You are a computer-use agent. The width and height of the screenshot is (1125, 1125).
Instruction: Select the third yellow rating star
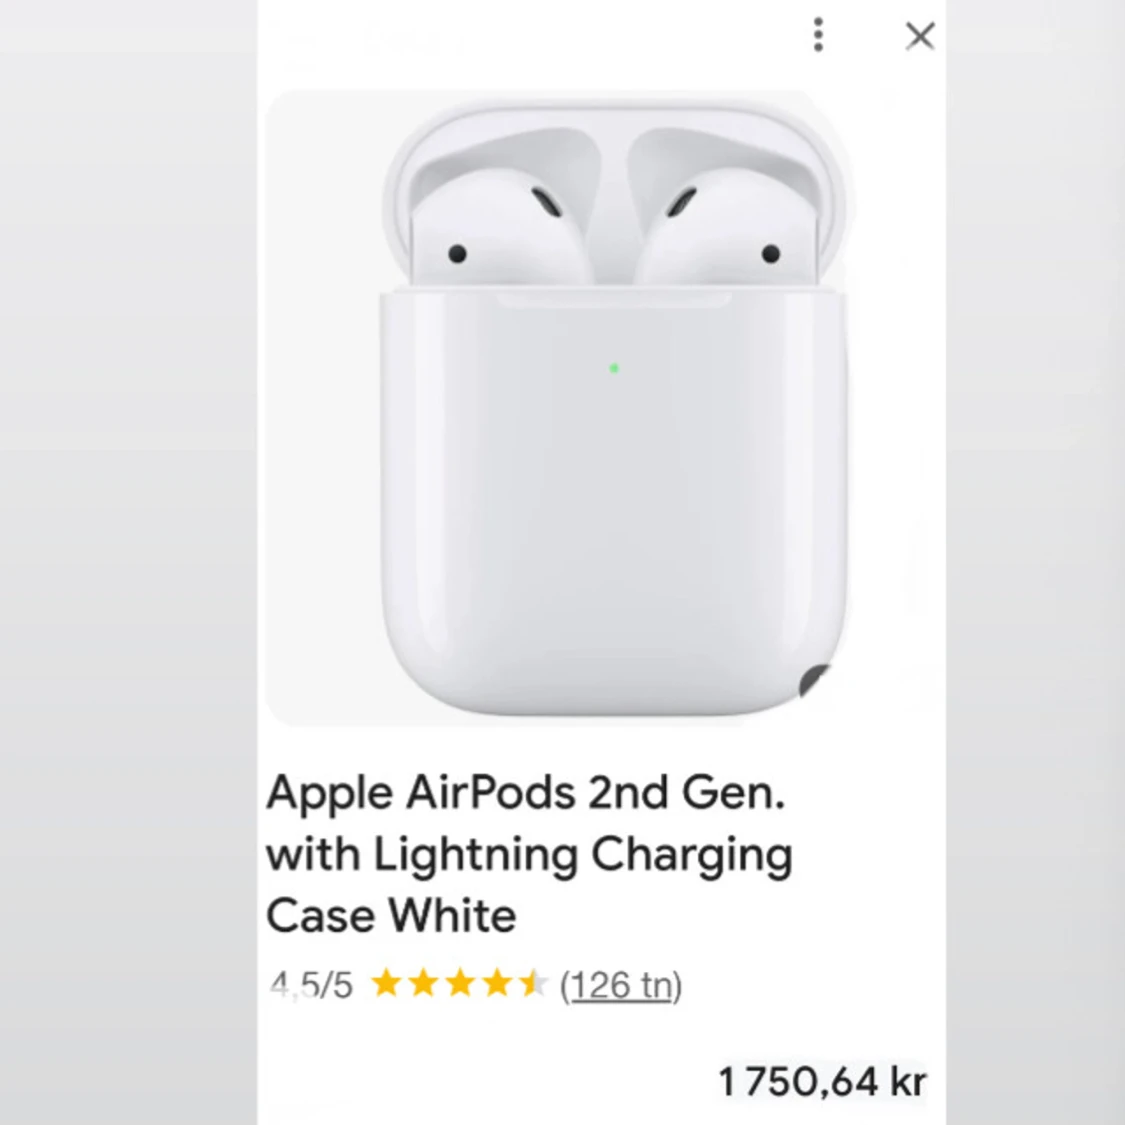pos(460,983)
